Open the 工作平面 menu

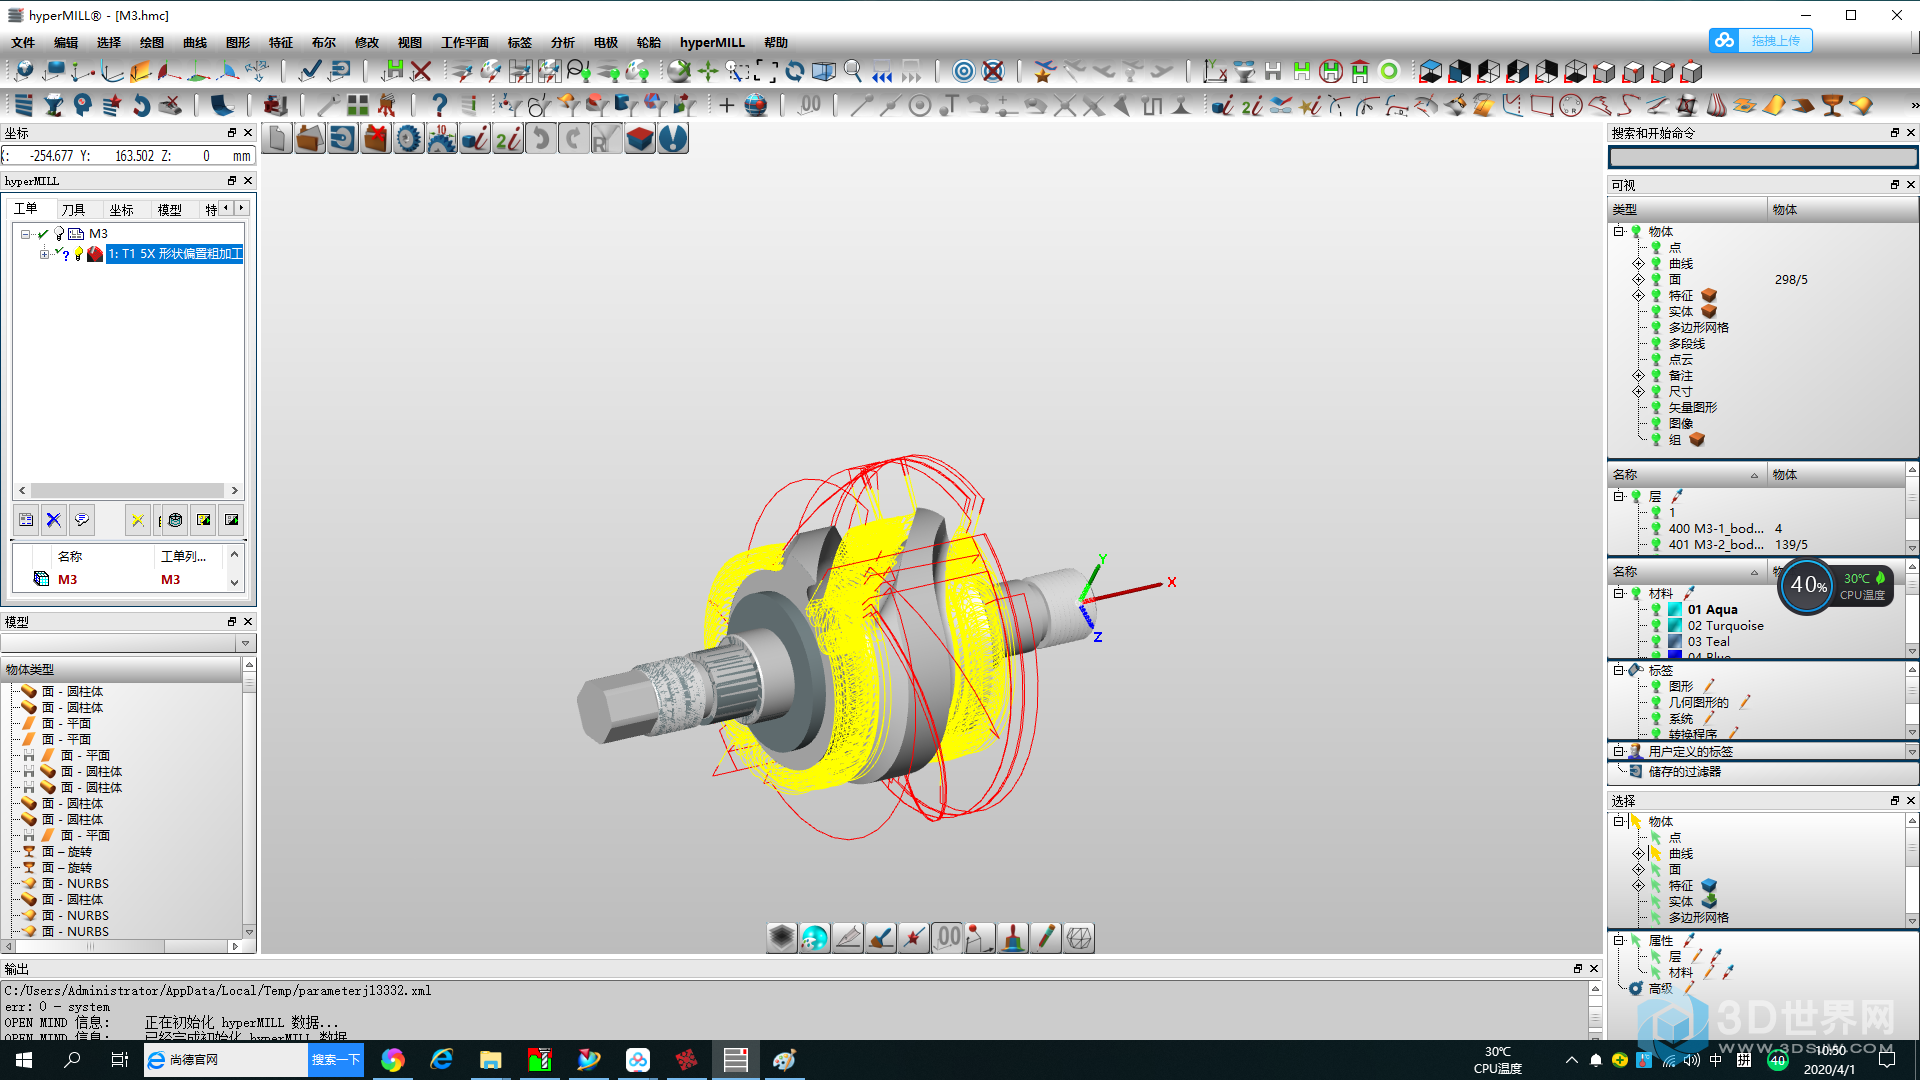[x=465, y=42]
